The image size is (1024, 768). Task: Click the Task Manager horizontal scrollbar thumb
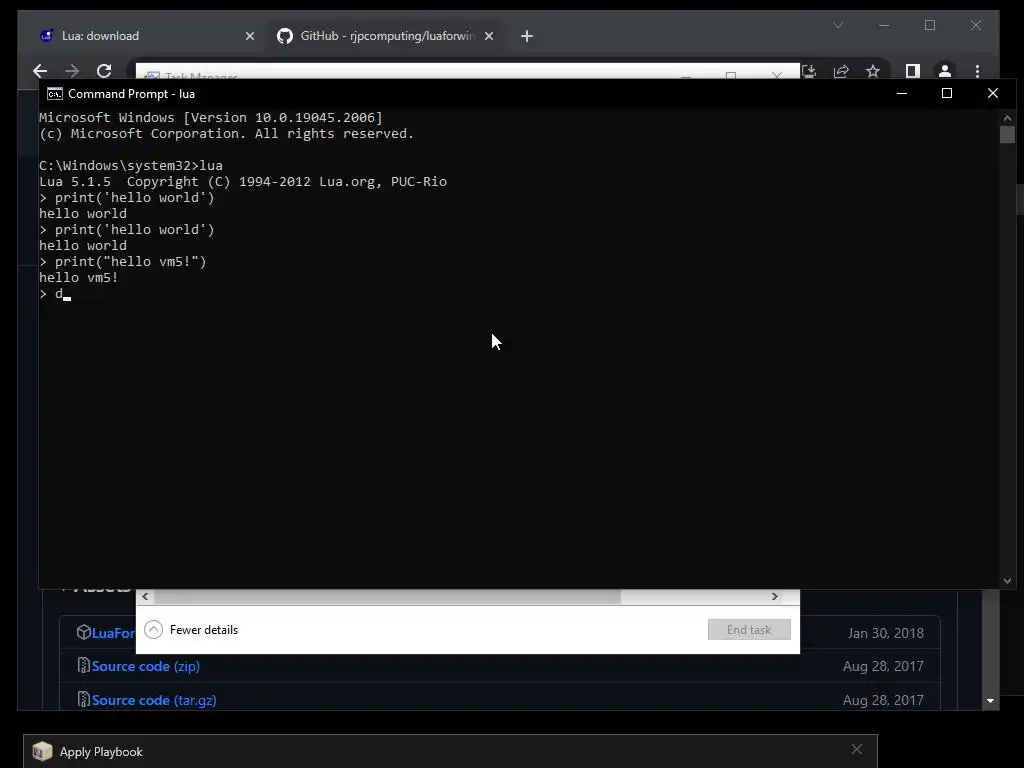click(387, 596)
